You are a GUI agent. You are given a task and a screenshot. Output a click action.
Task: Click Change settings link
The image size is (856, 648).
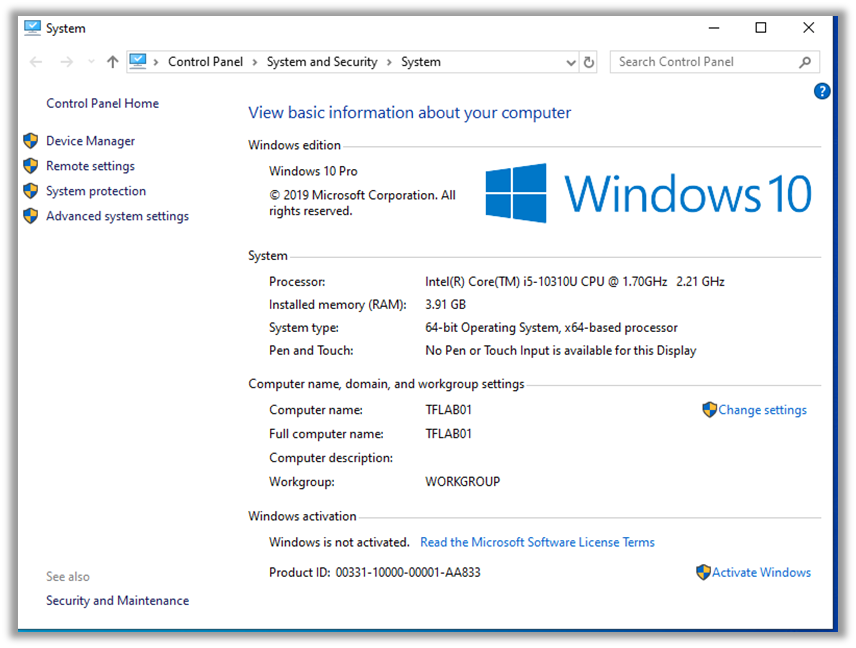tap(762, 410)
